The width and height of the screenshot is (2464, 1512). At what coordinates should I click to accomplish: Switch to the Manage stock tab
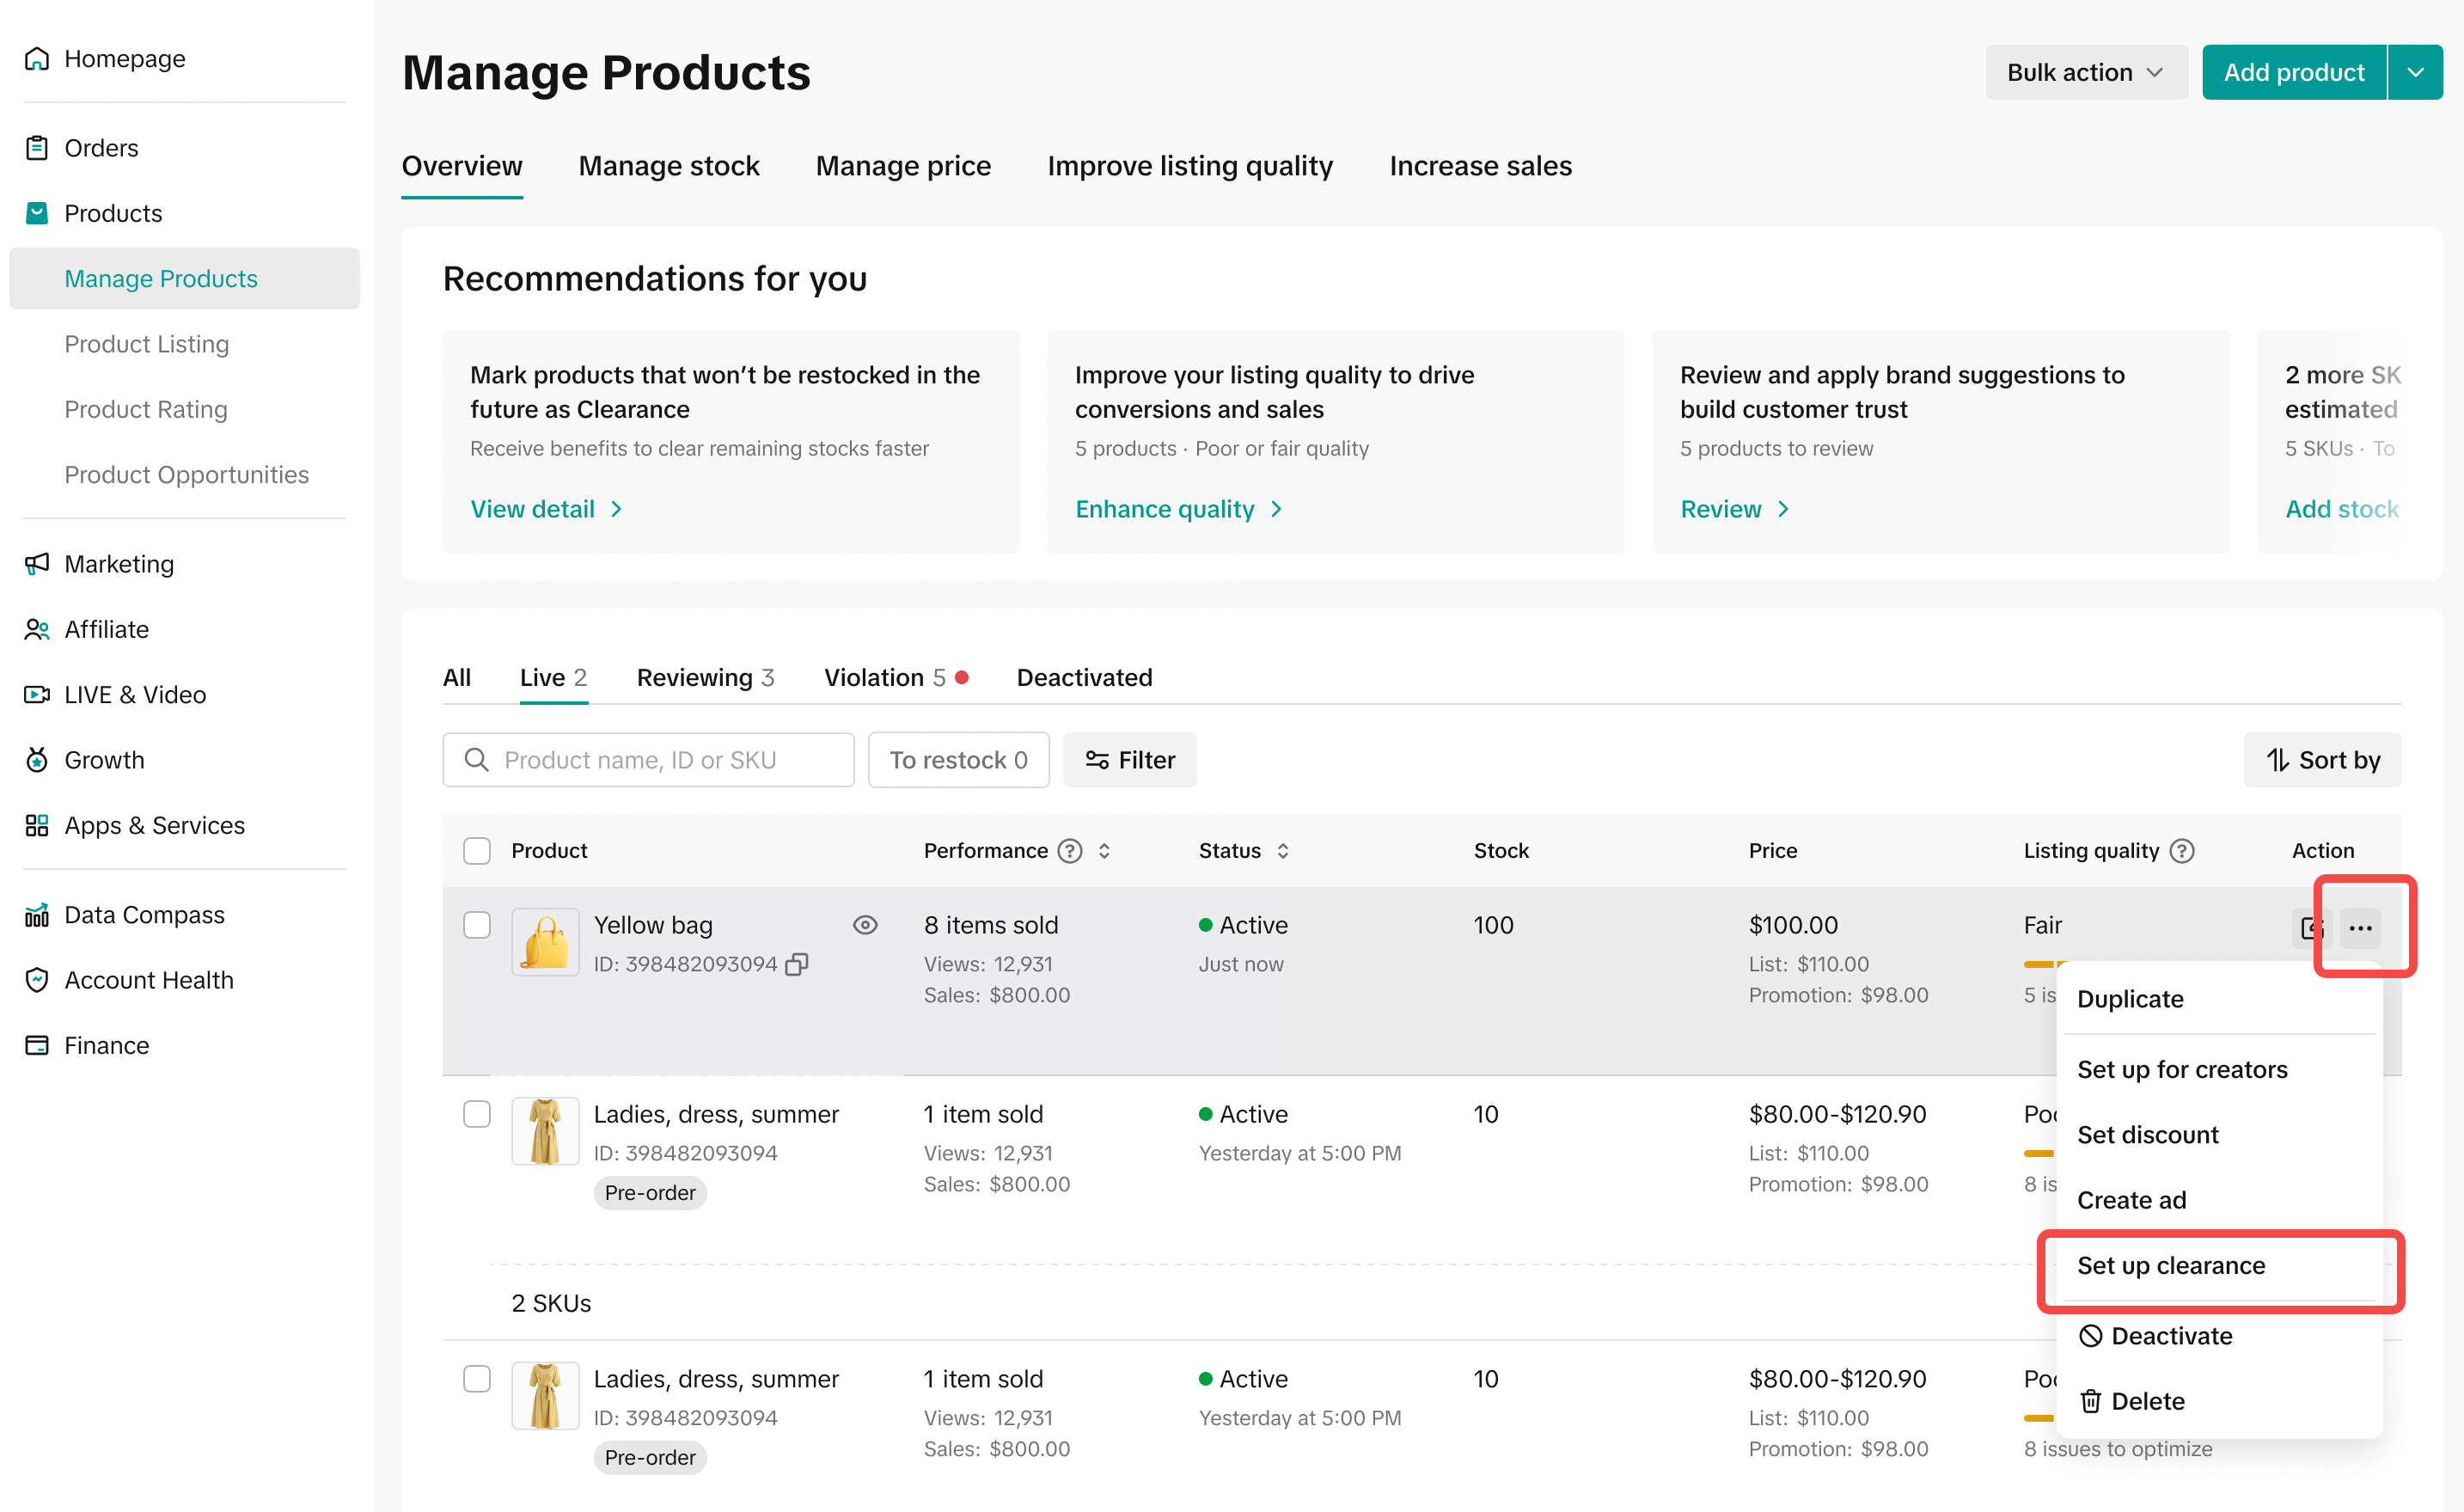point(669,166)
